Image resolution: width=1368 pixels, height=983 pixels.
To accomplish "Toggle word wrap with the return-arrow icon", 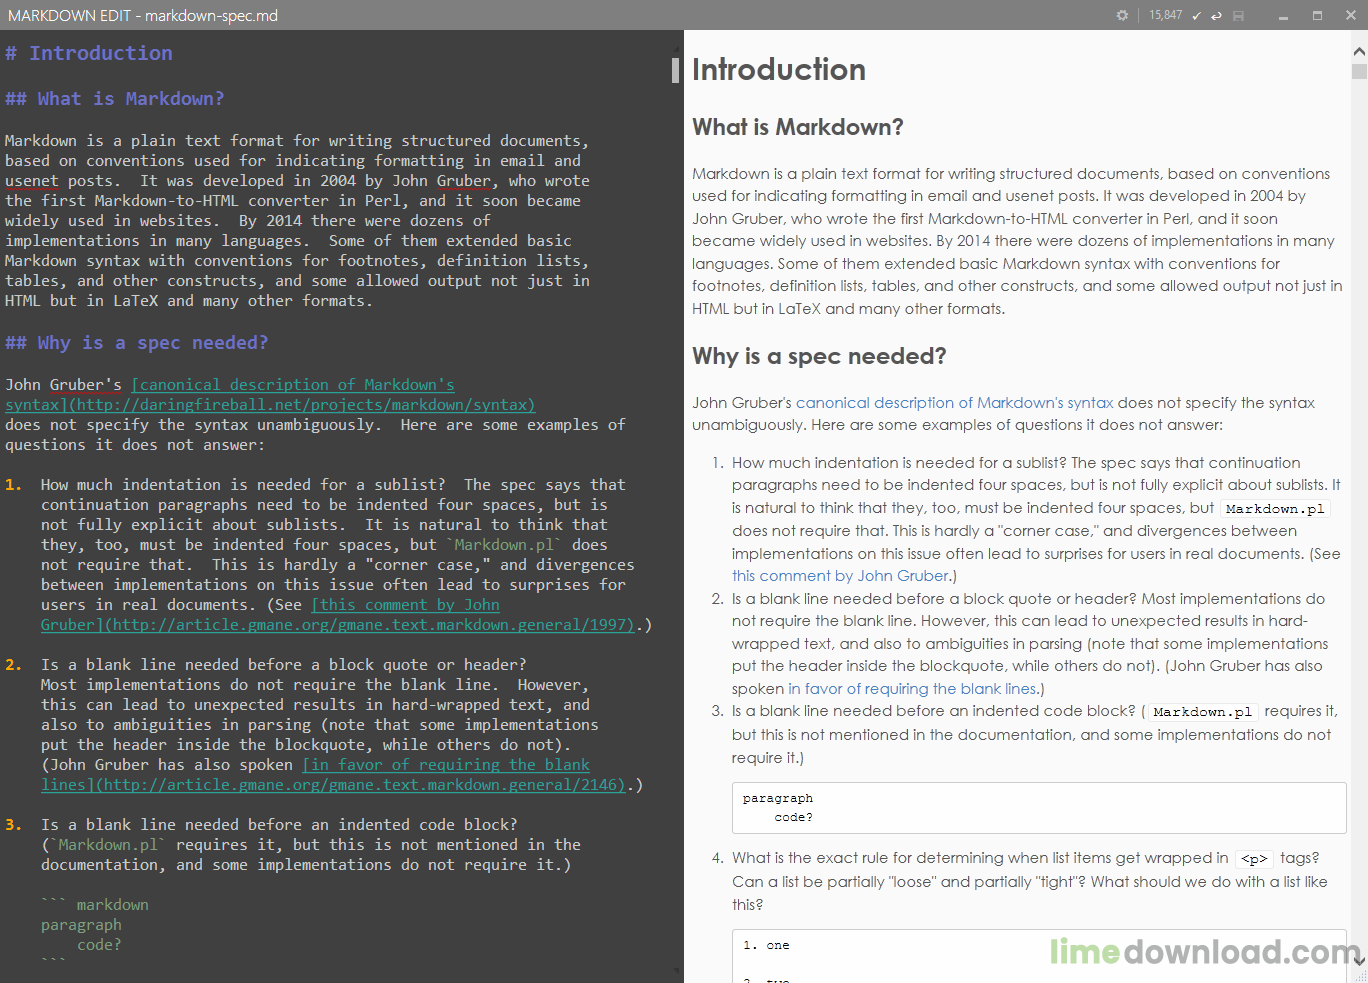I will [1216, 15].
